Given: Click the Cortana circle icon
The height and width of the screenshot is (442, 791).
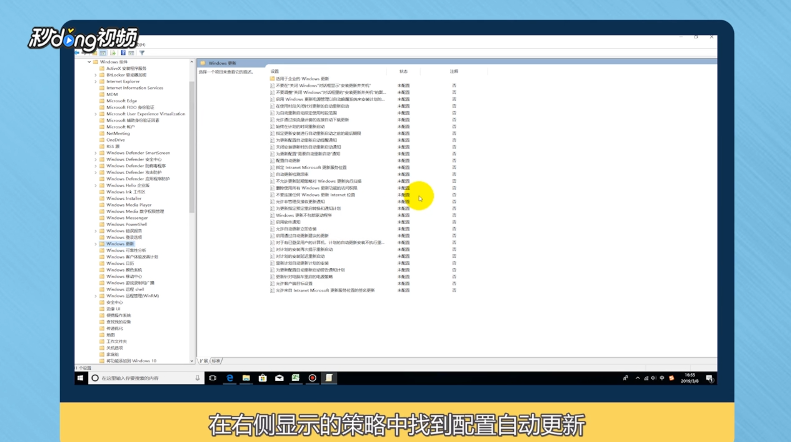Looking at the screenshot, I should [95, 378].
